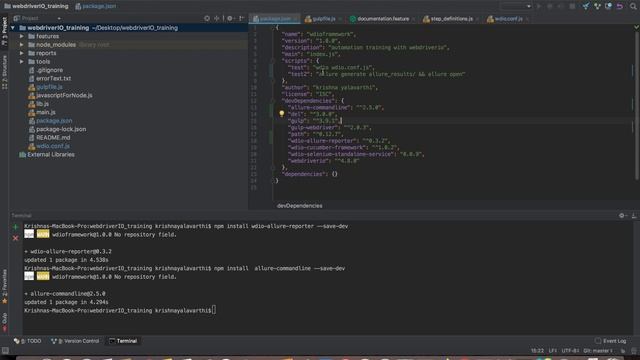The image size is (640, 360).
Task: Expand the features folder
Action: 22,36
